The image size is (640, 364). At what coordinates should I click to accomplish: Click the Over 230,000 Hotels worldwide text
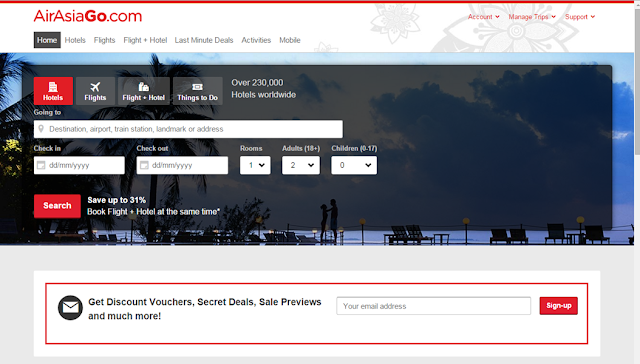[x=264, y=89]
